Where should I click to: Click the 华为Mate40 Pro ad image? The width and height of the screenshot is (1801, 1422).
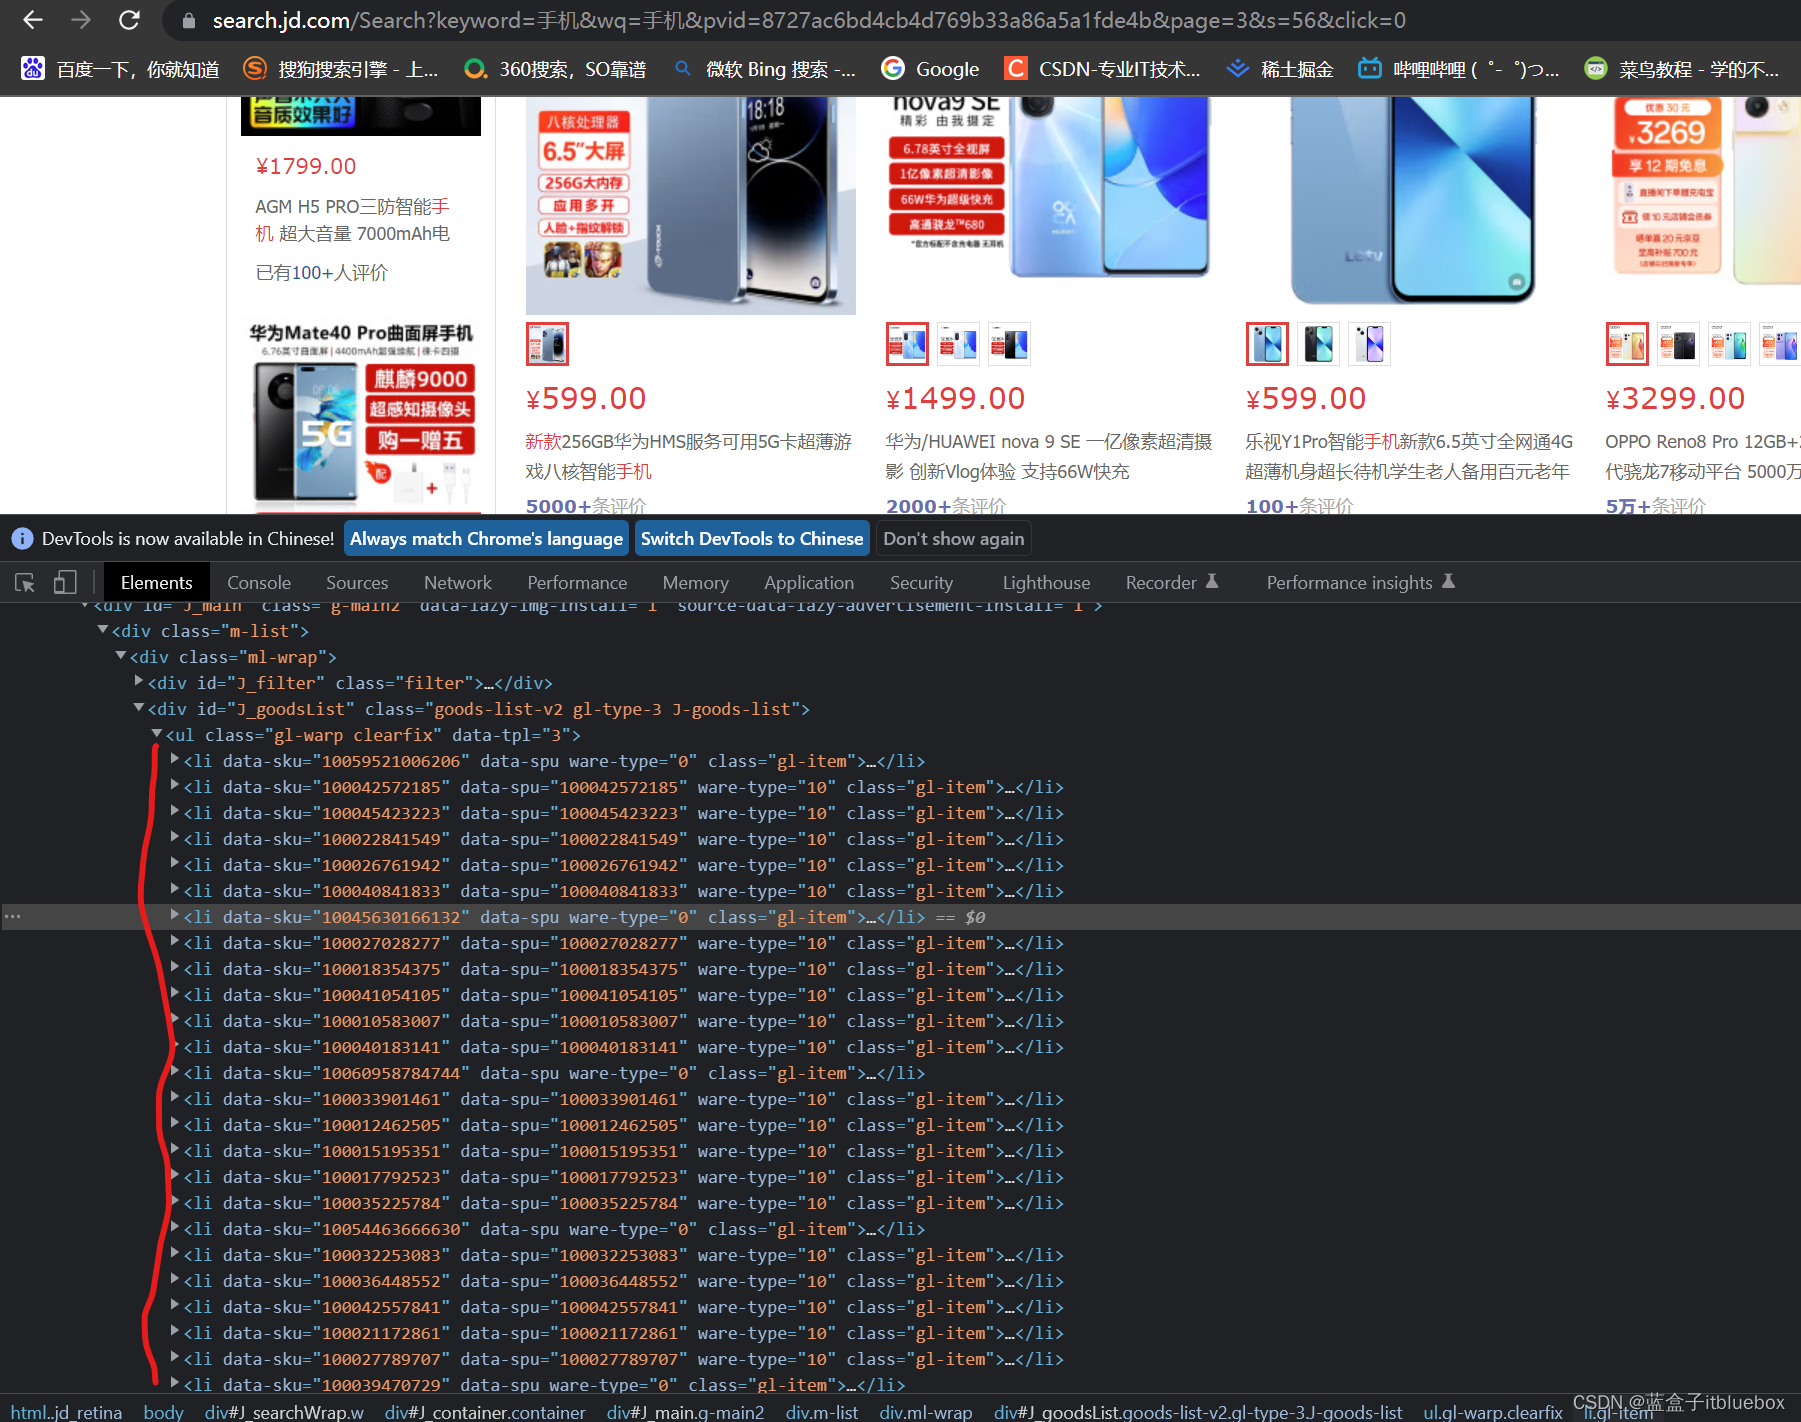pyautogui.click(x=361, y=414)
